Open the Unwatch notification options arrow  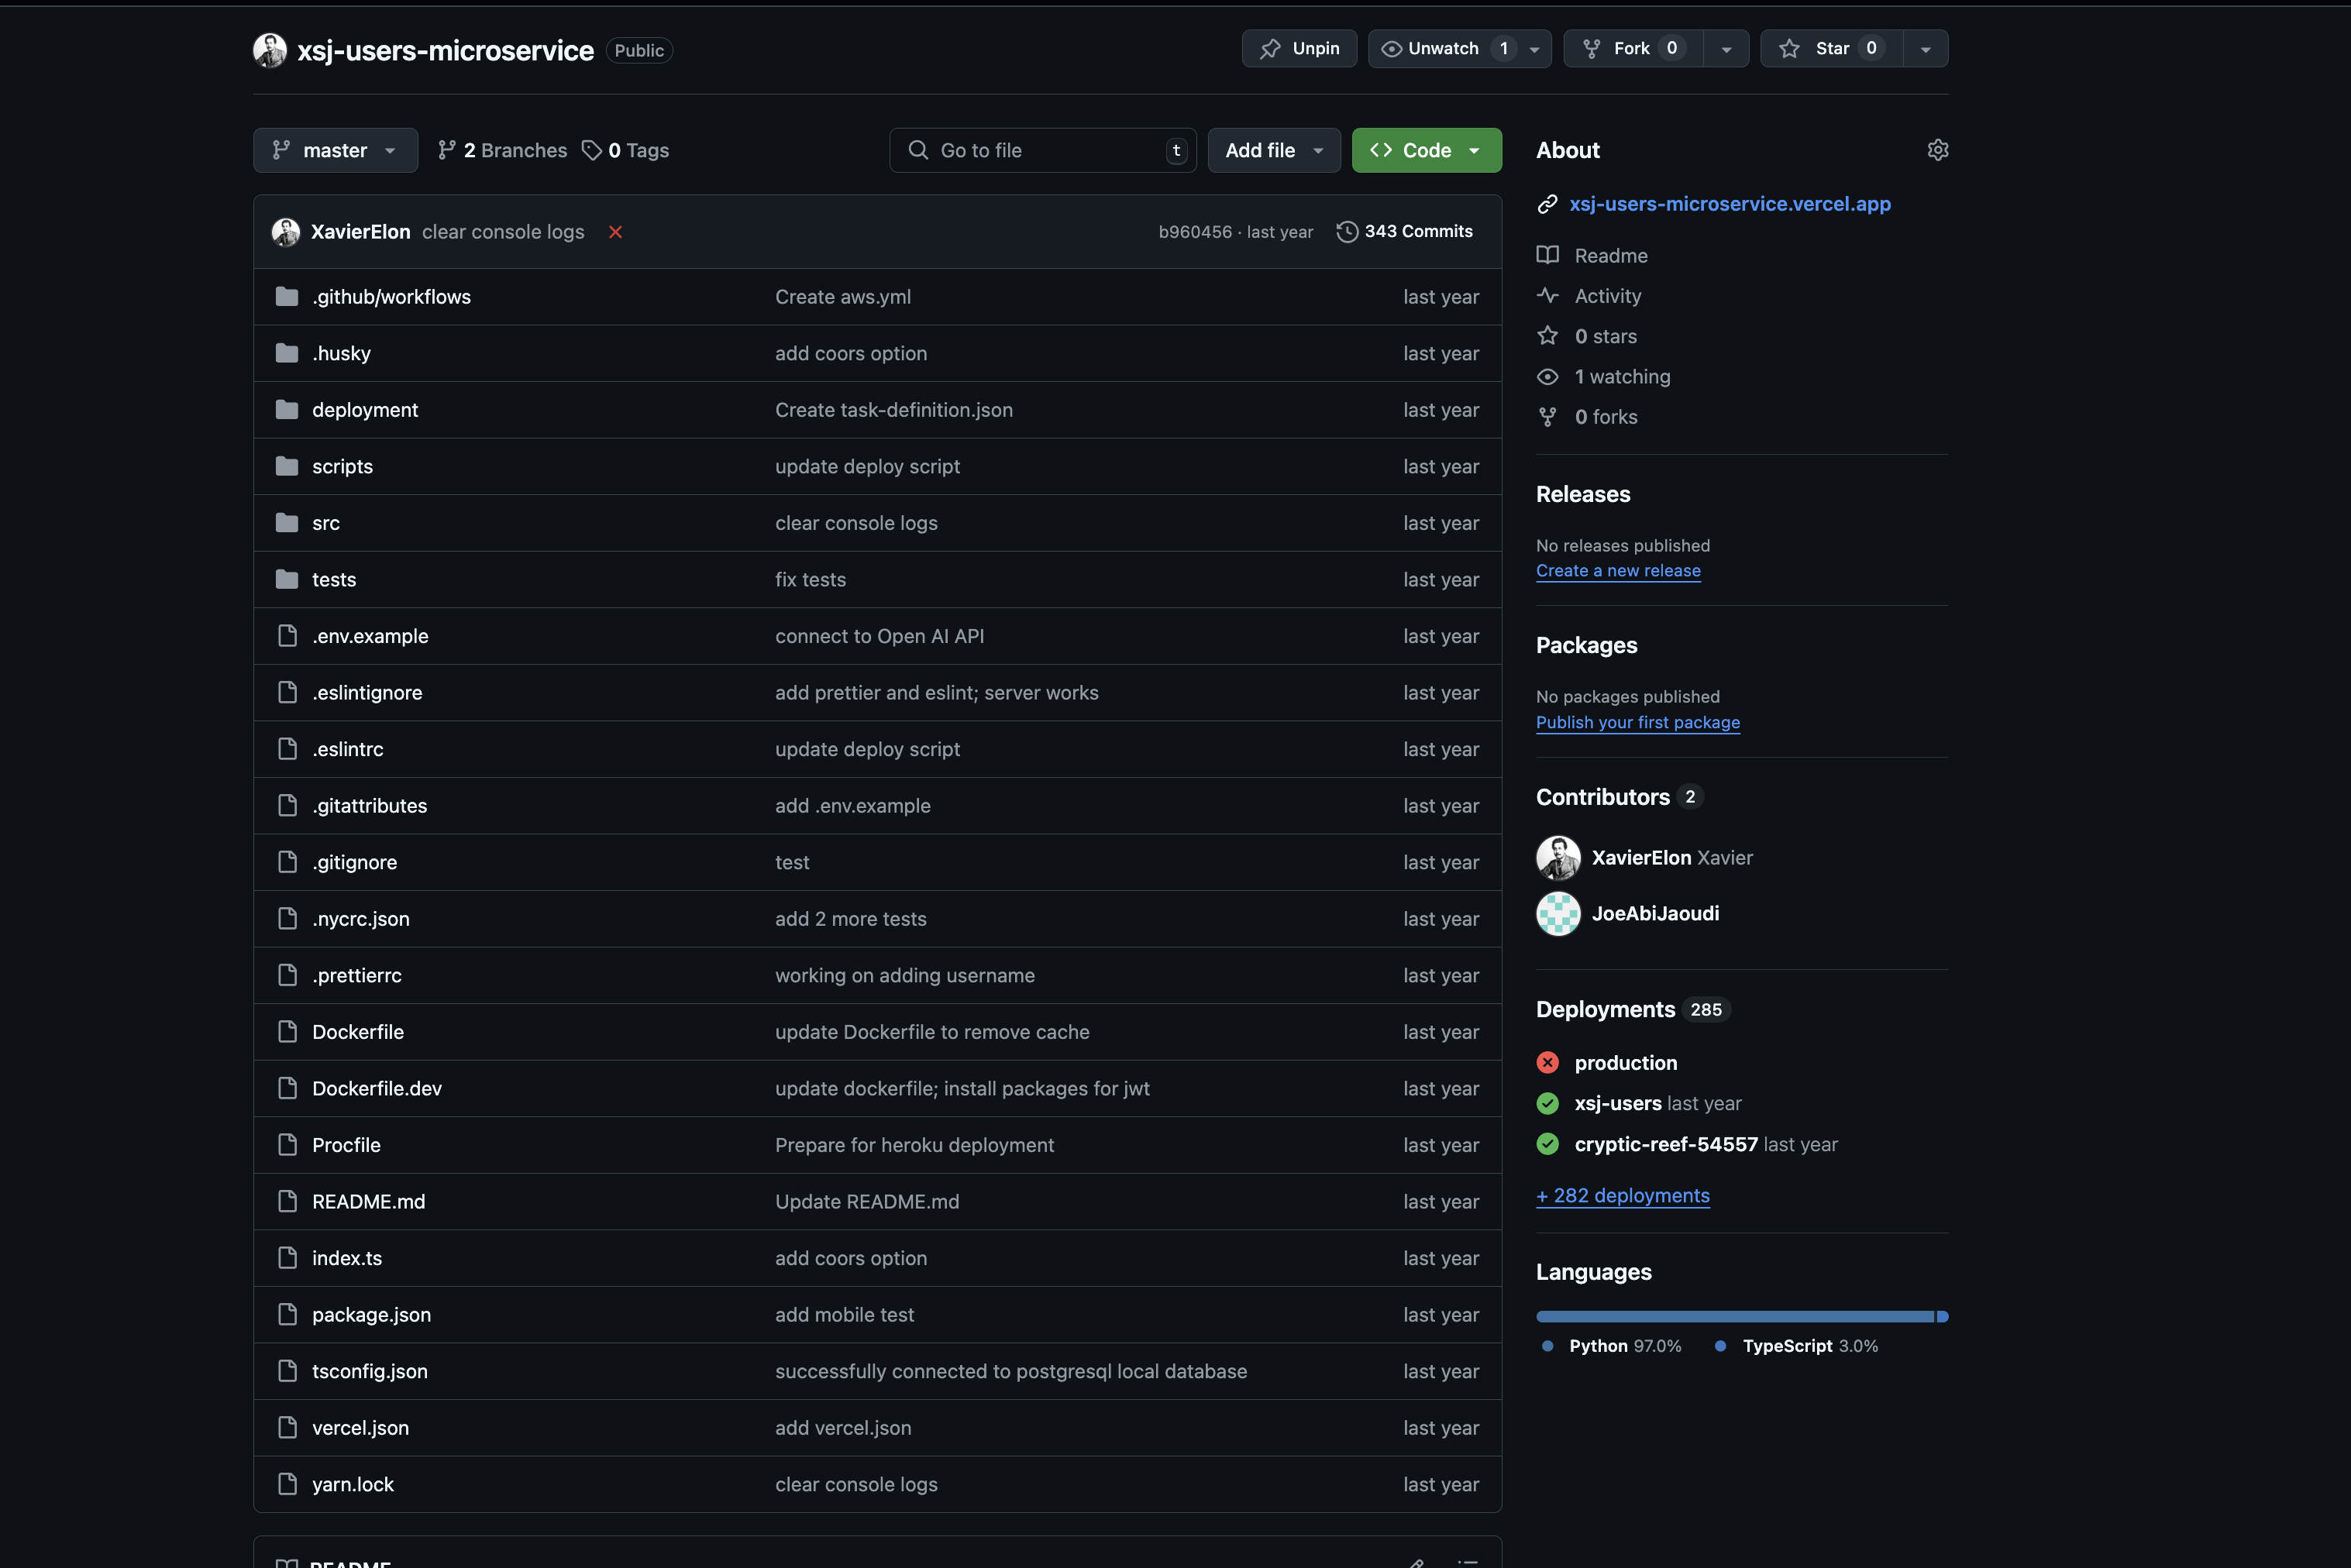[x=1534, y=48]
